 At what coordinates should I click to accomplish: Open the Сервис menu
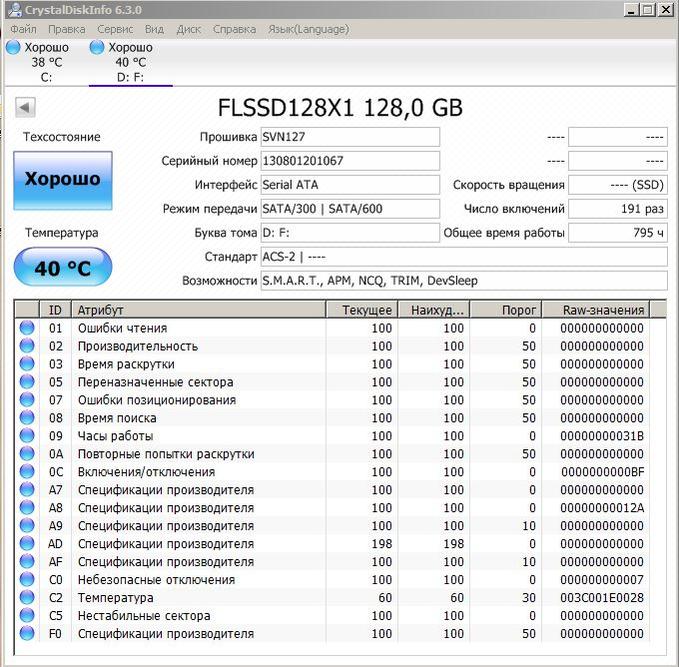point(115,29)
